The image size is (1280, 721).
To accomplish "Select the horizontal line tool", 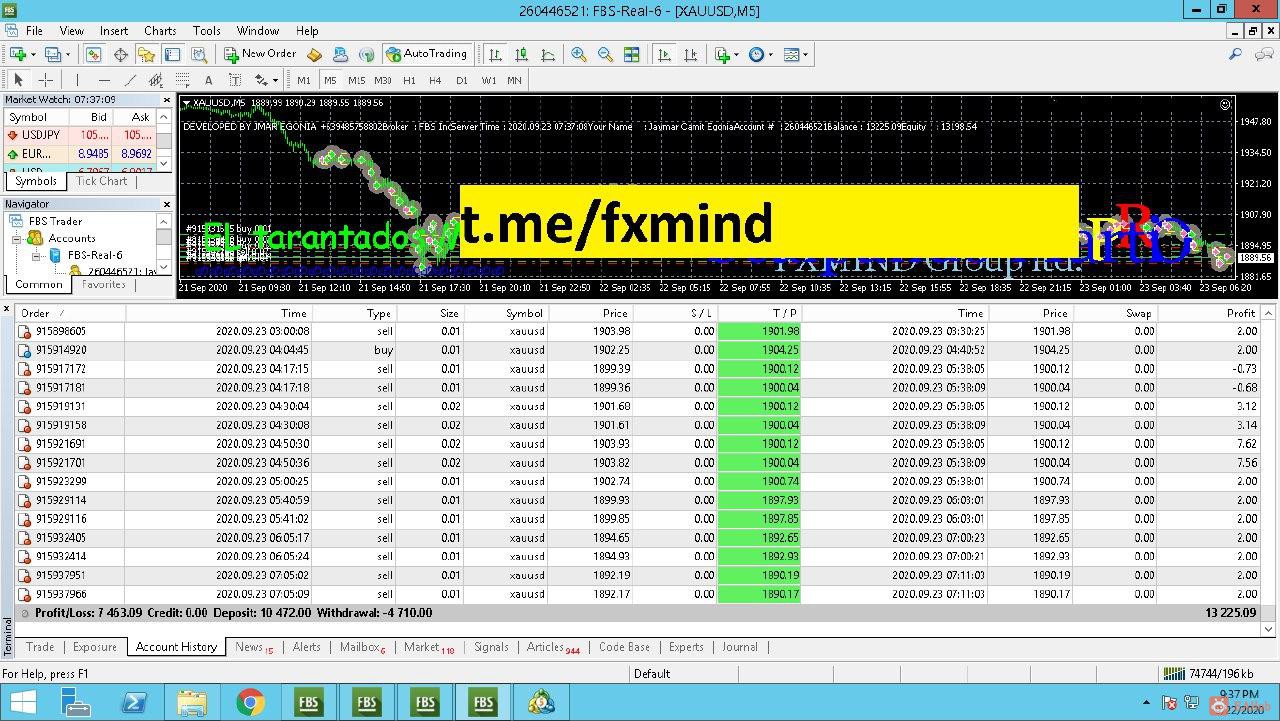I will click(104, 80).
